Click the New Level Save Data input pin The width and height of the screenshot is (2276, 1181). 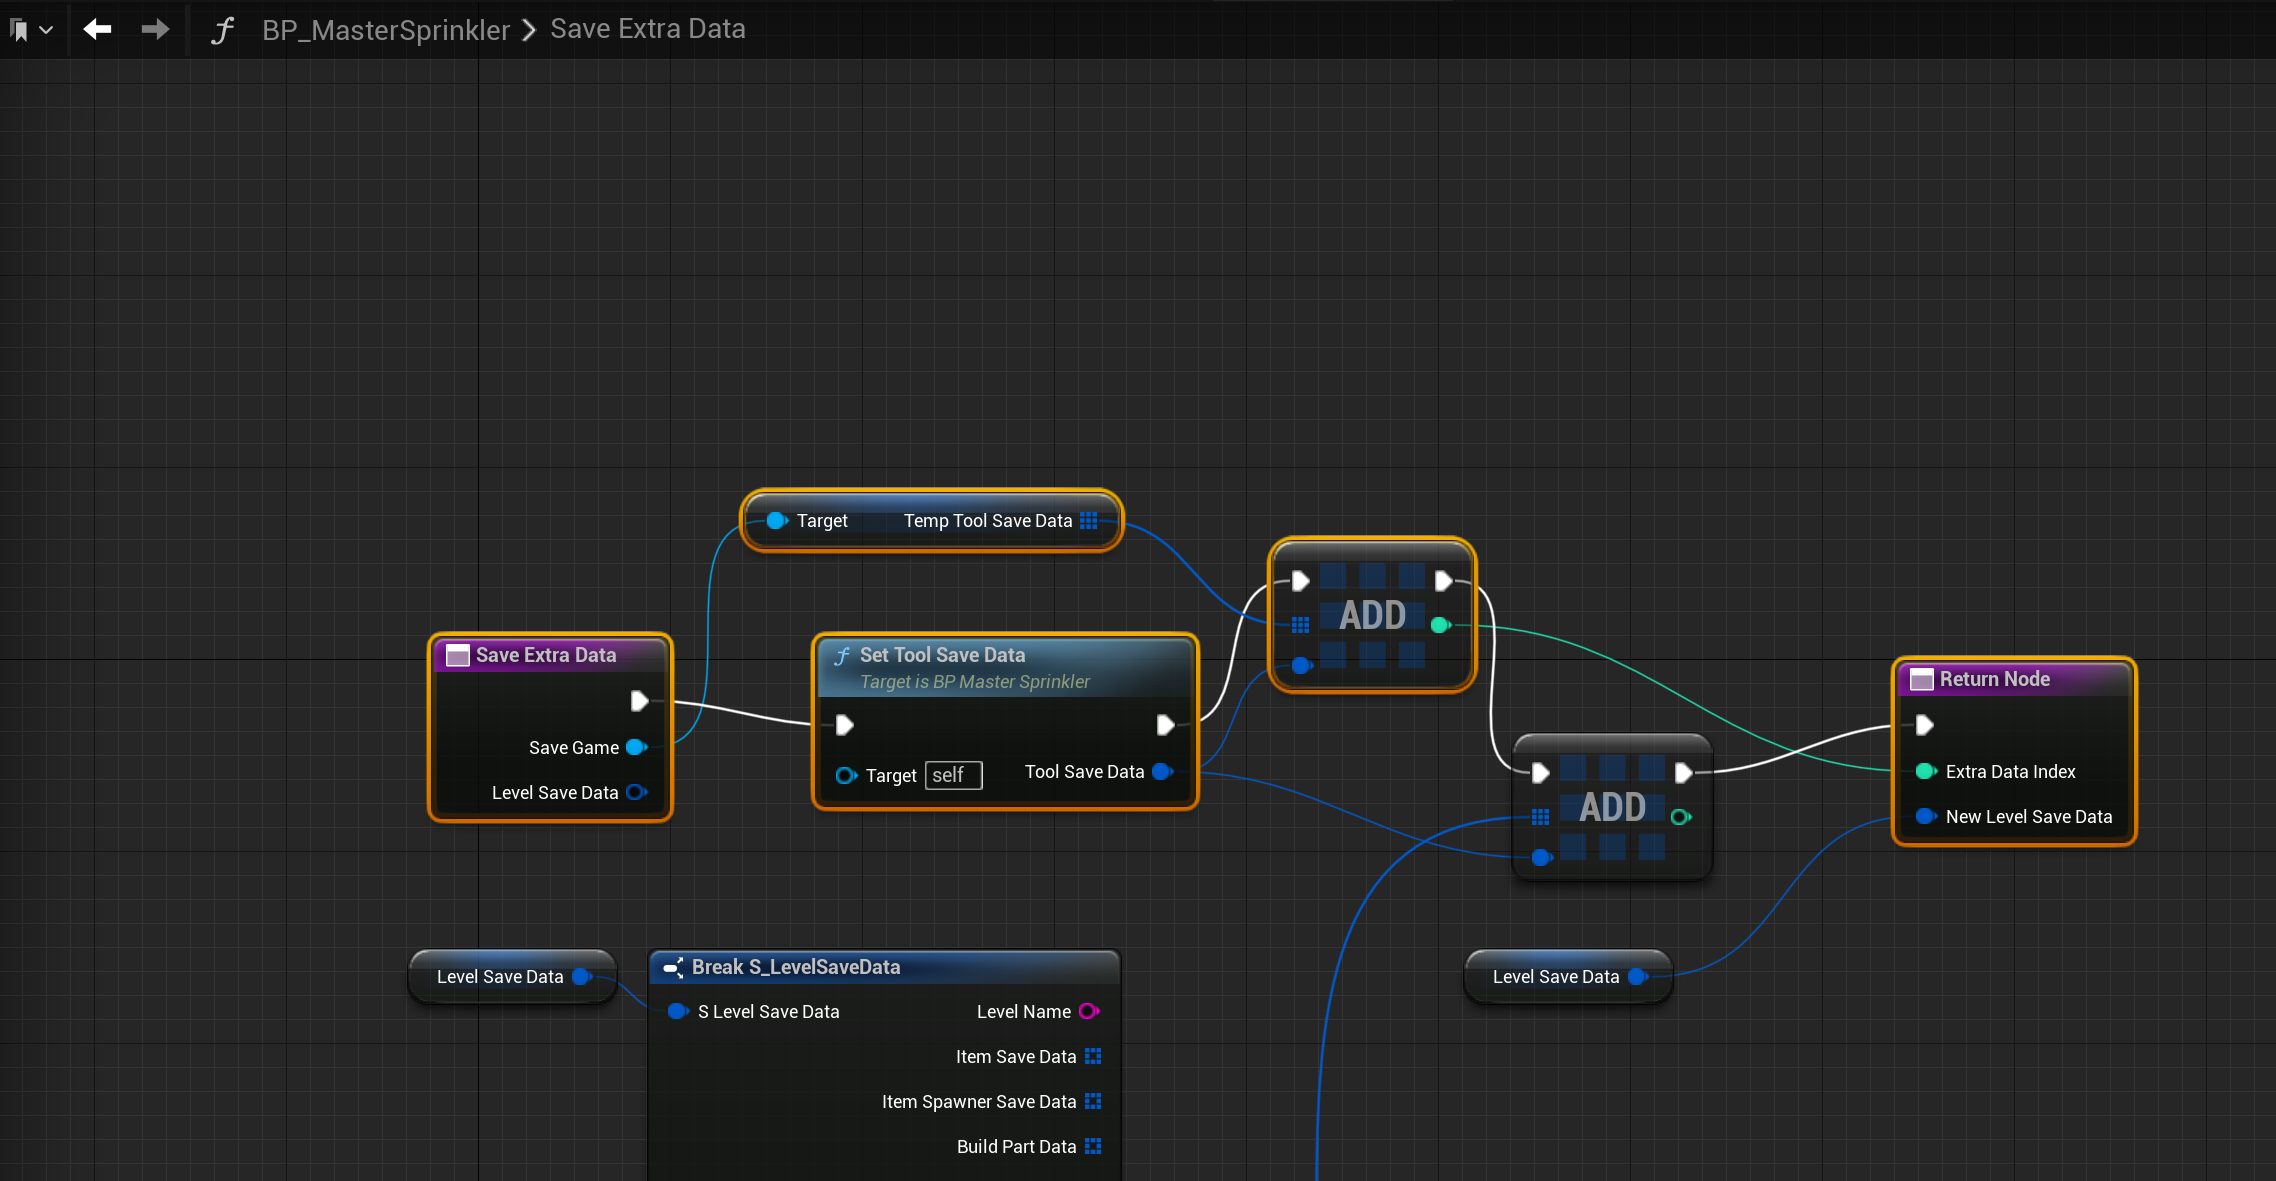point(1925,816)
